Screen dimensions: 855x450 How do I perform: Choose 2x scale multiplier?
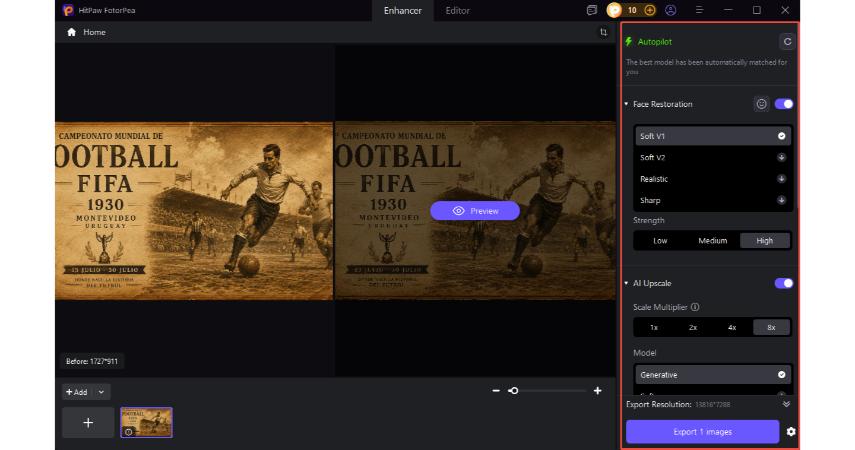coord(693,327)
